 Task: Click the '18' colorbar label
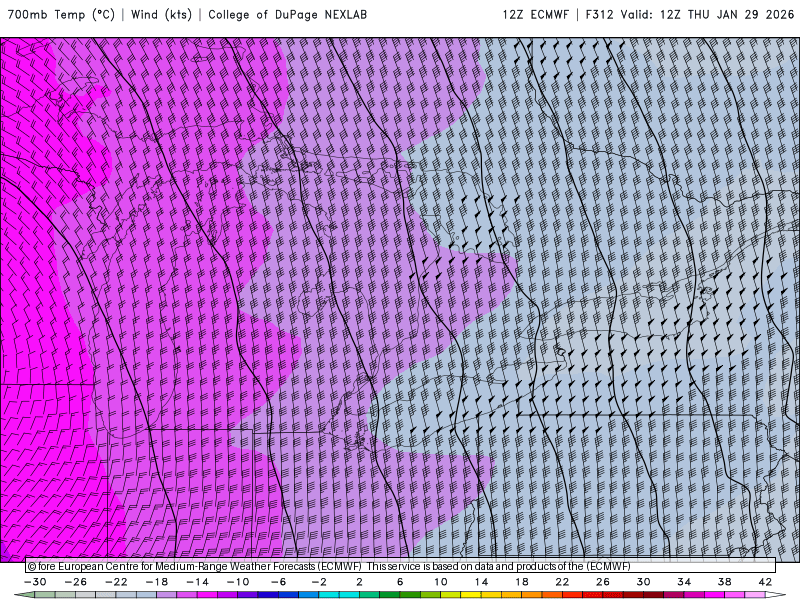point(522,582)
